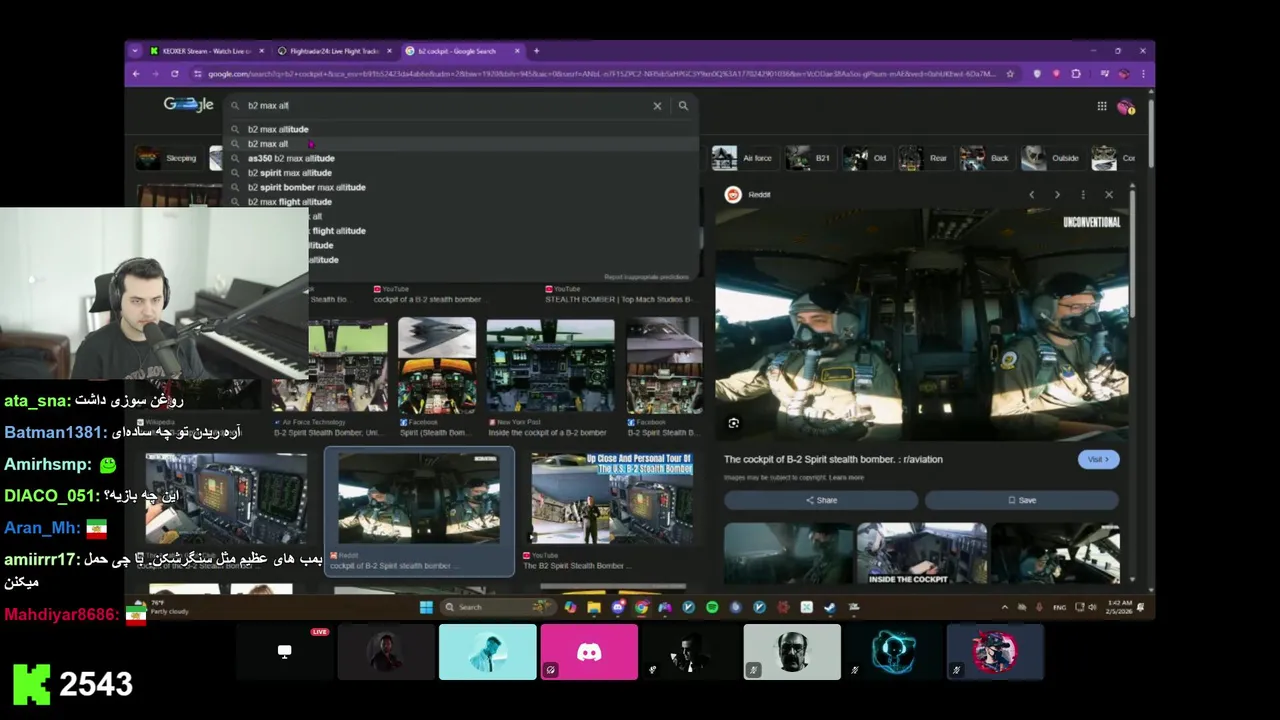Open Chrome extensions puzzle icon
The width and height of the screenshot is (1280, 720).
[1076, 74]
